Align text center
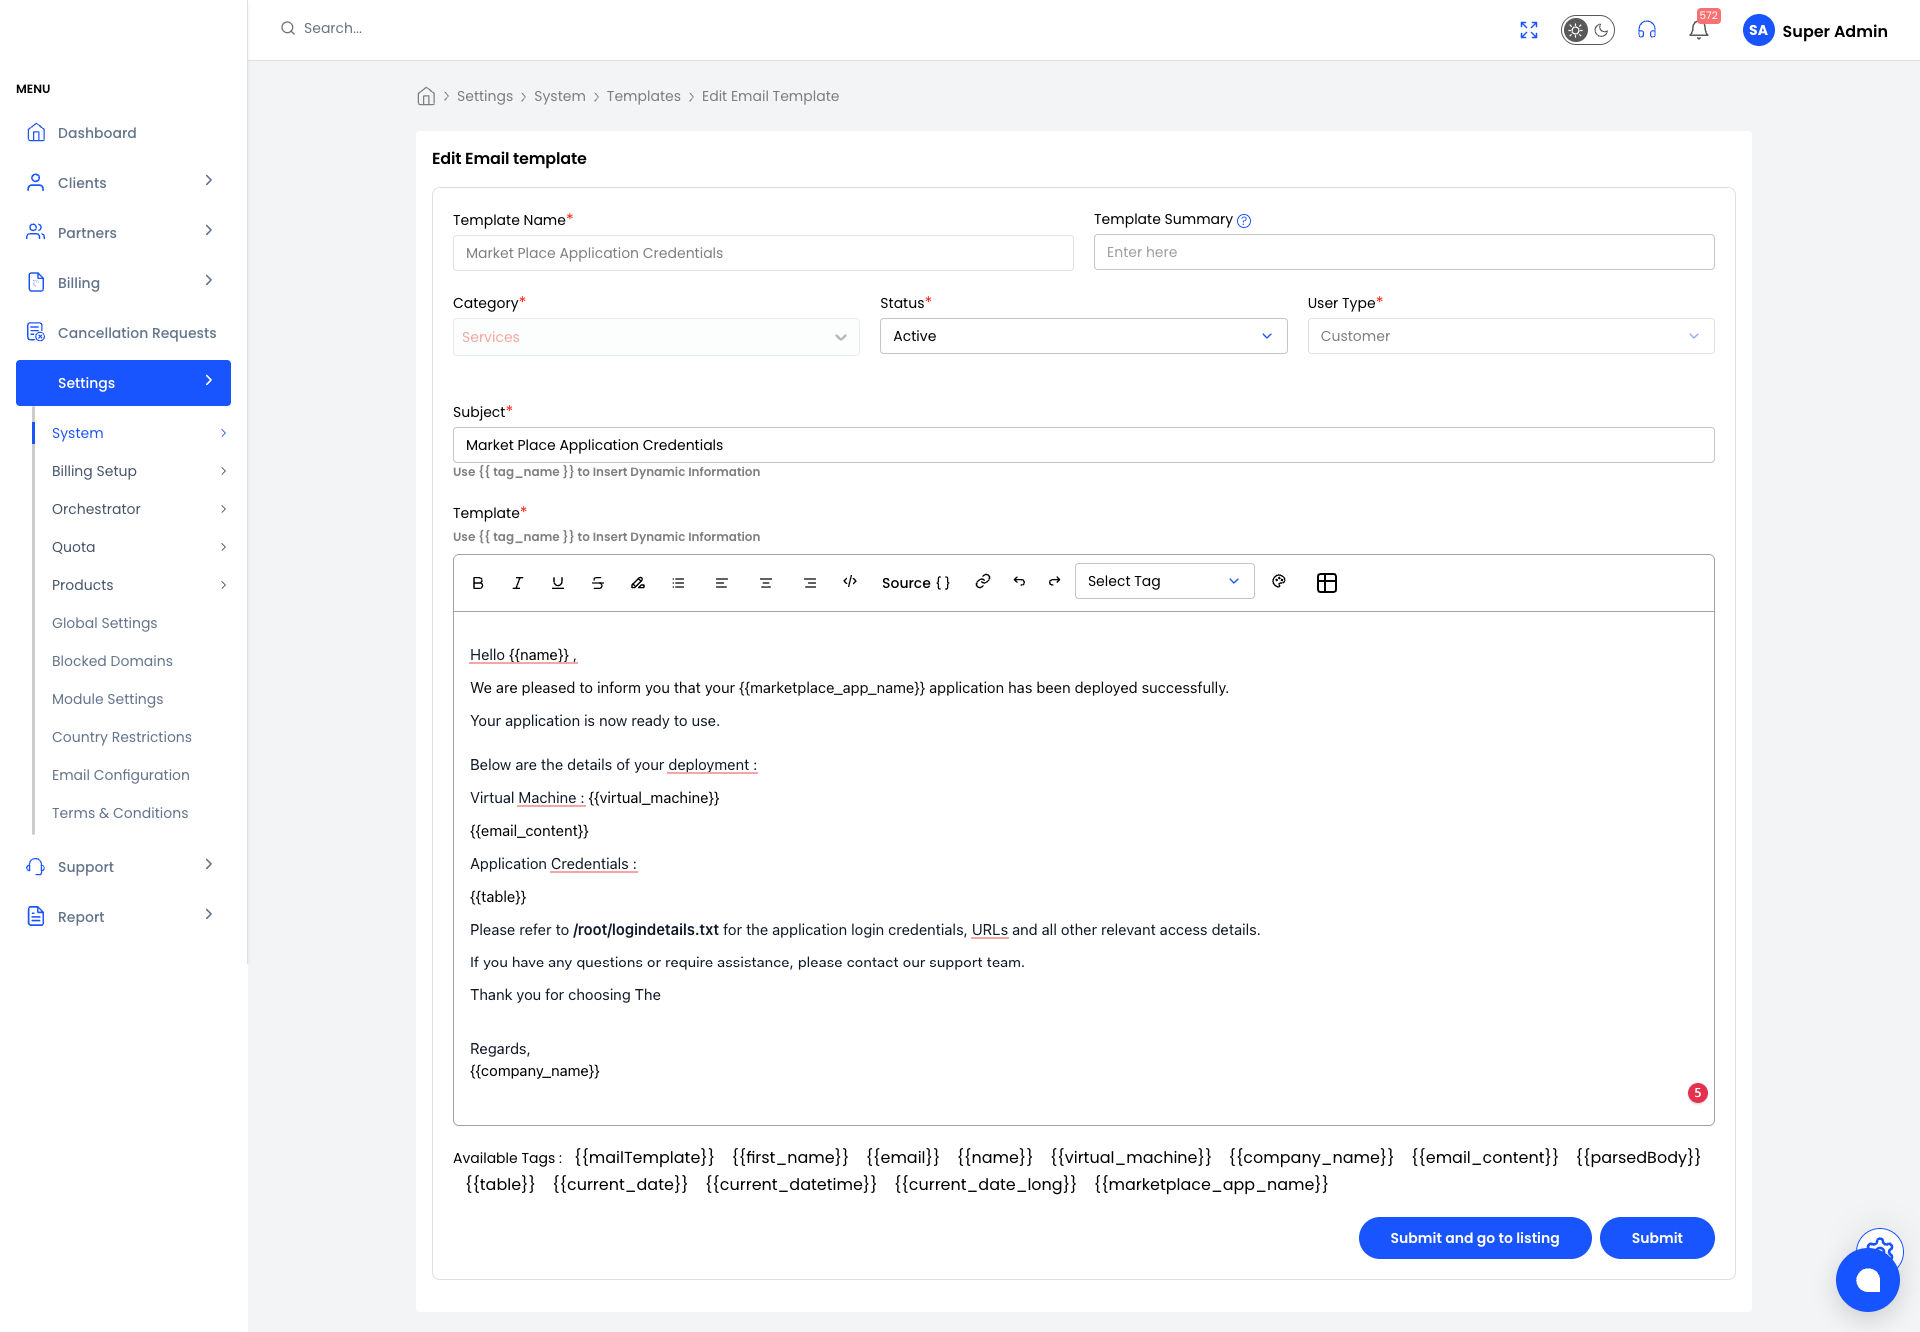The width and height of the screenshot is (1920, 1332). point(766,583)
